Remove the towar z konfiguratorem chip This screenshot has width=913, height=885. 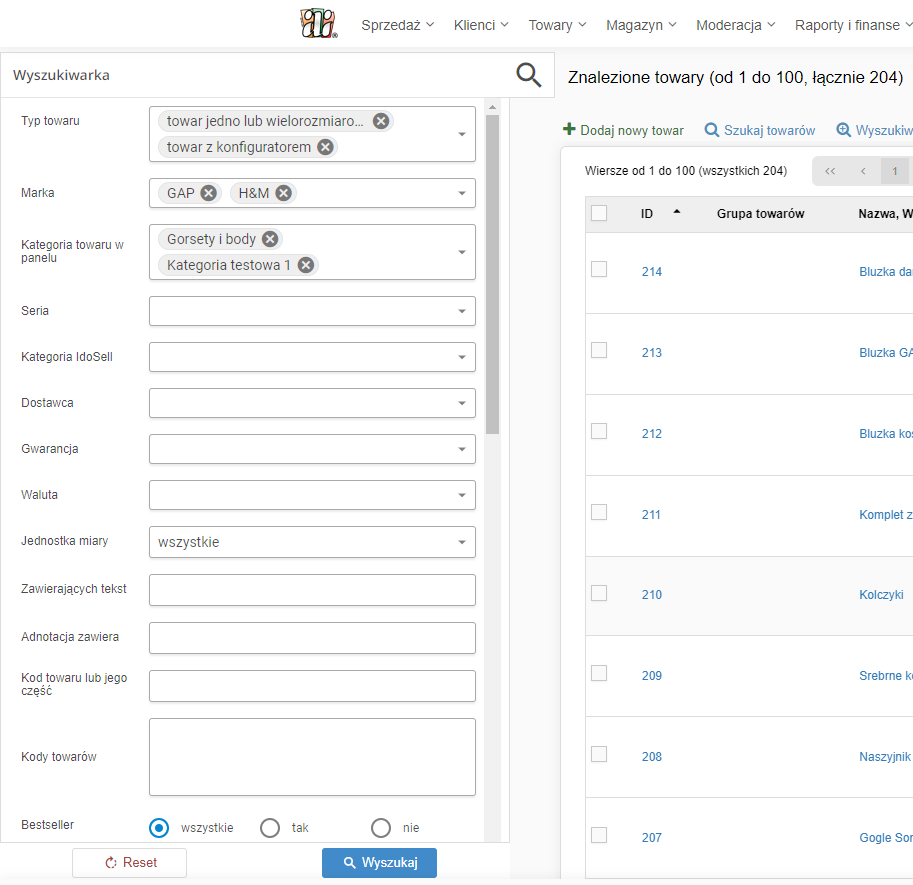(325, 147)
